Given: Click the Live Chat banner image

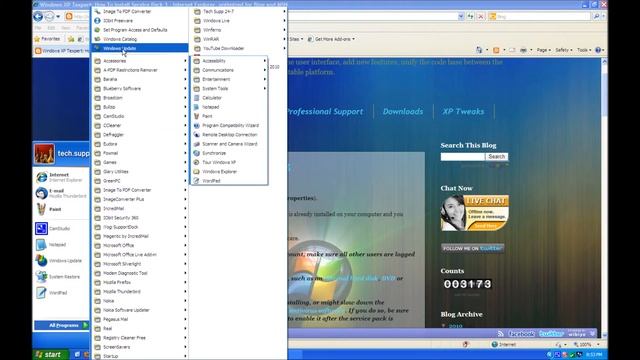Looking at the screenshot, I should [x=475, y=213].
